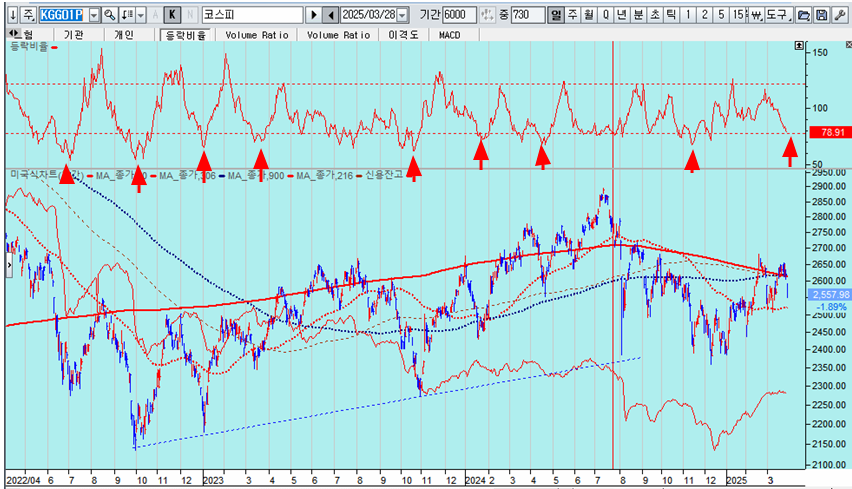The image size is (852, 489).
Task: Click the left-pointing arrow before date
Action: pos(330,15)
